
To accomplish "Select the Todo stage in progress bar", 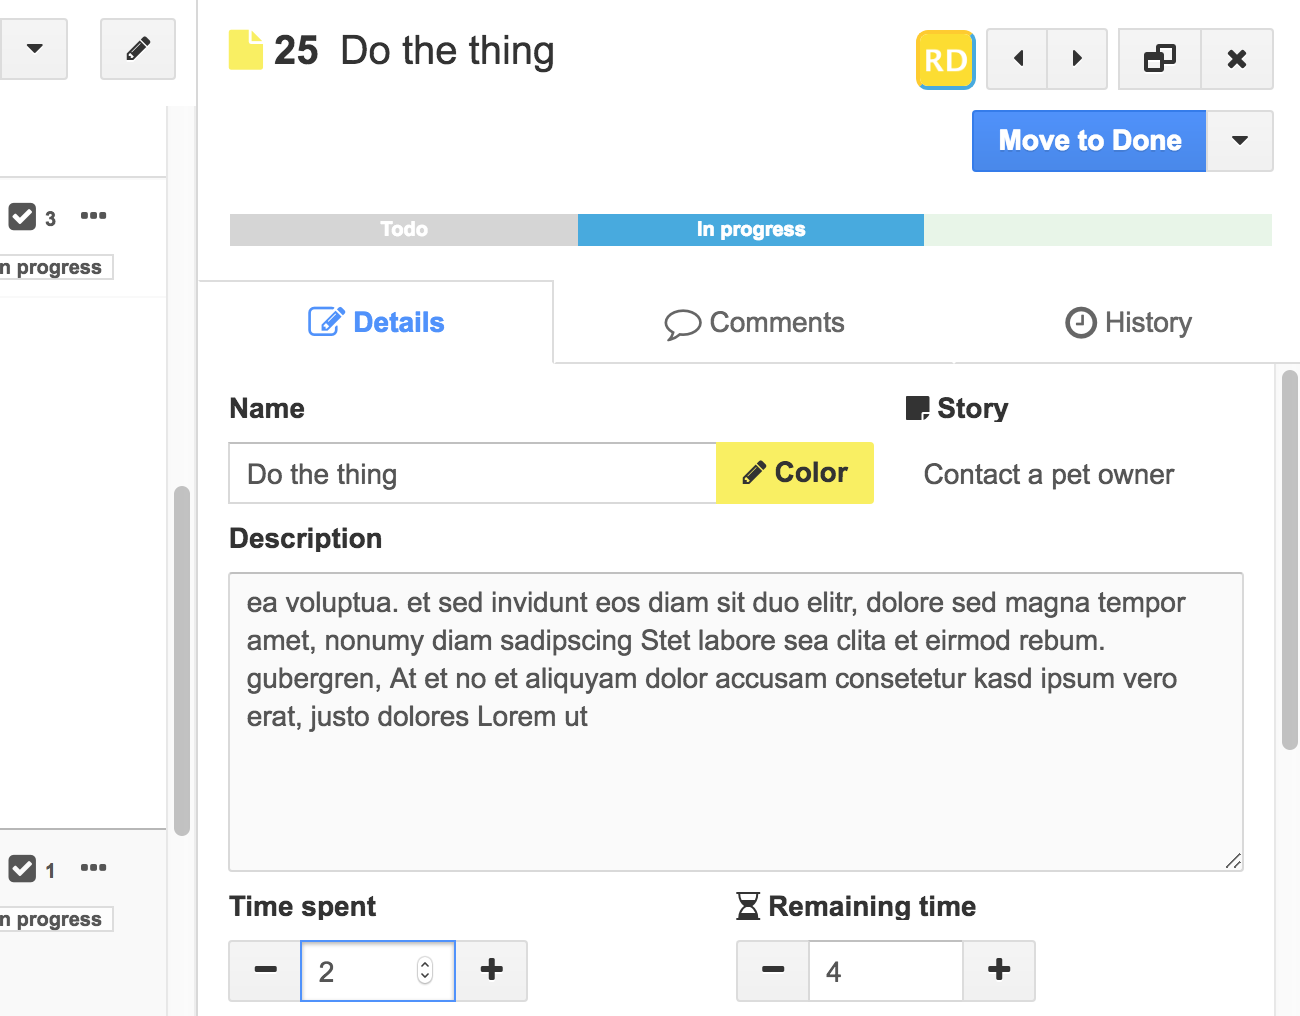I will [404, 230].
